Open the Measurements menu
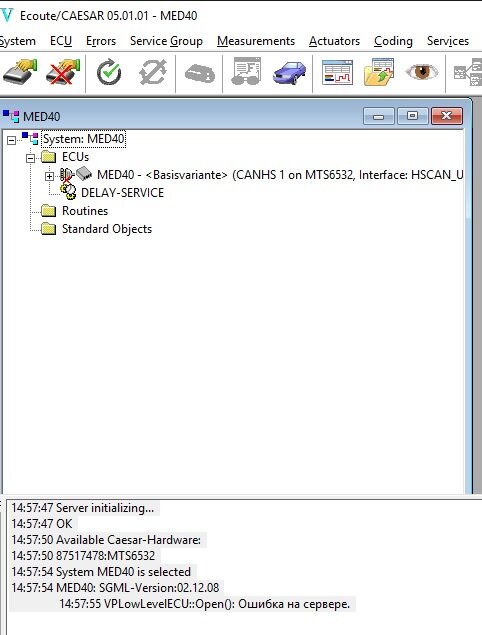Image resolution: width=482 pixels, height=635 pixels. (256, 41)
